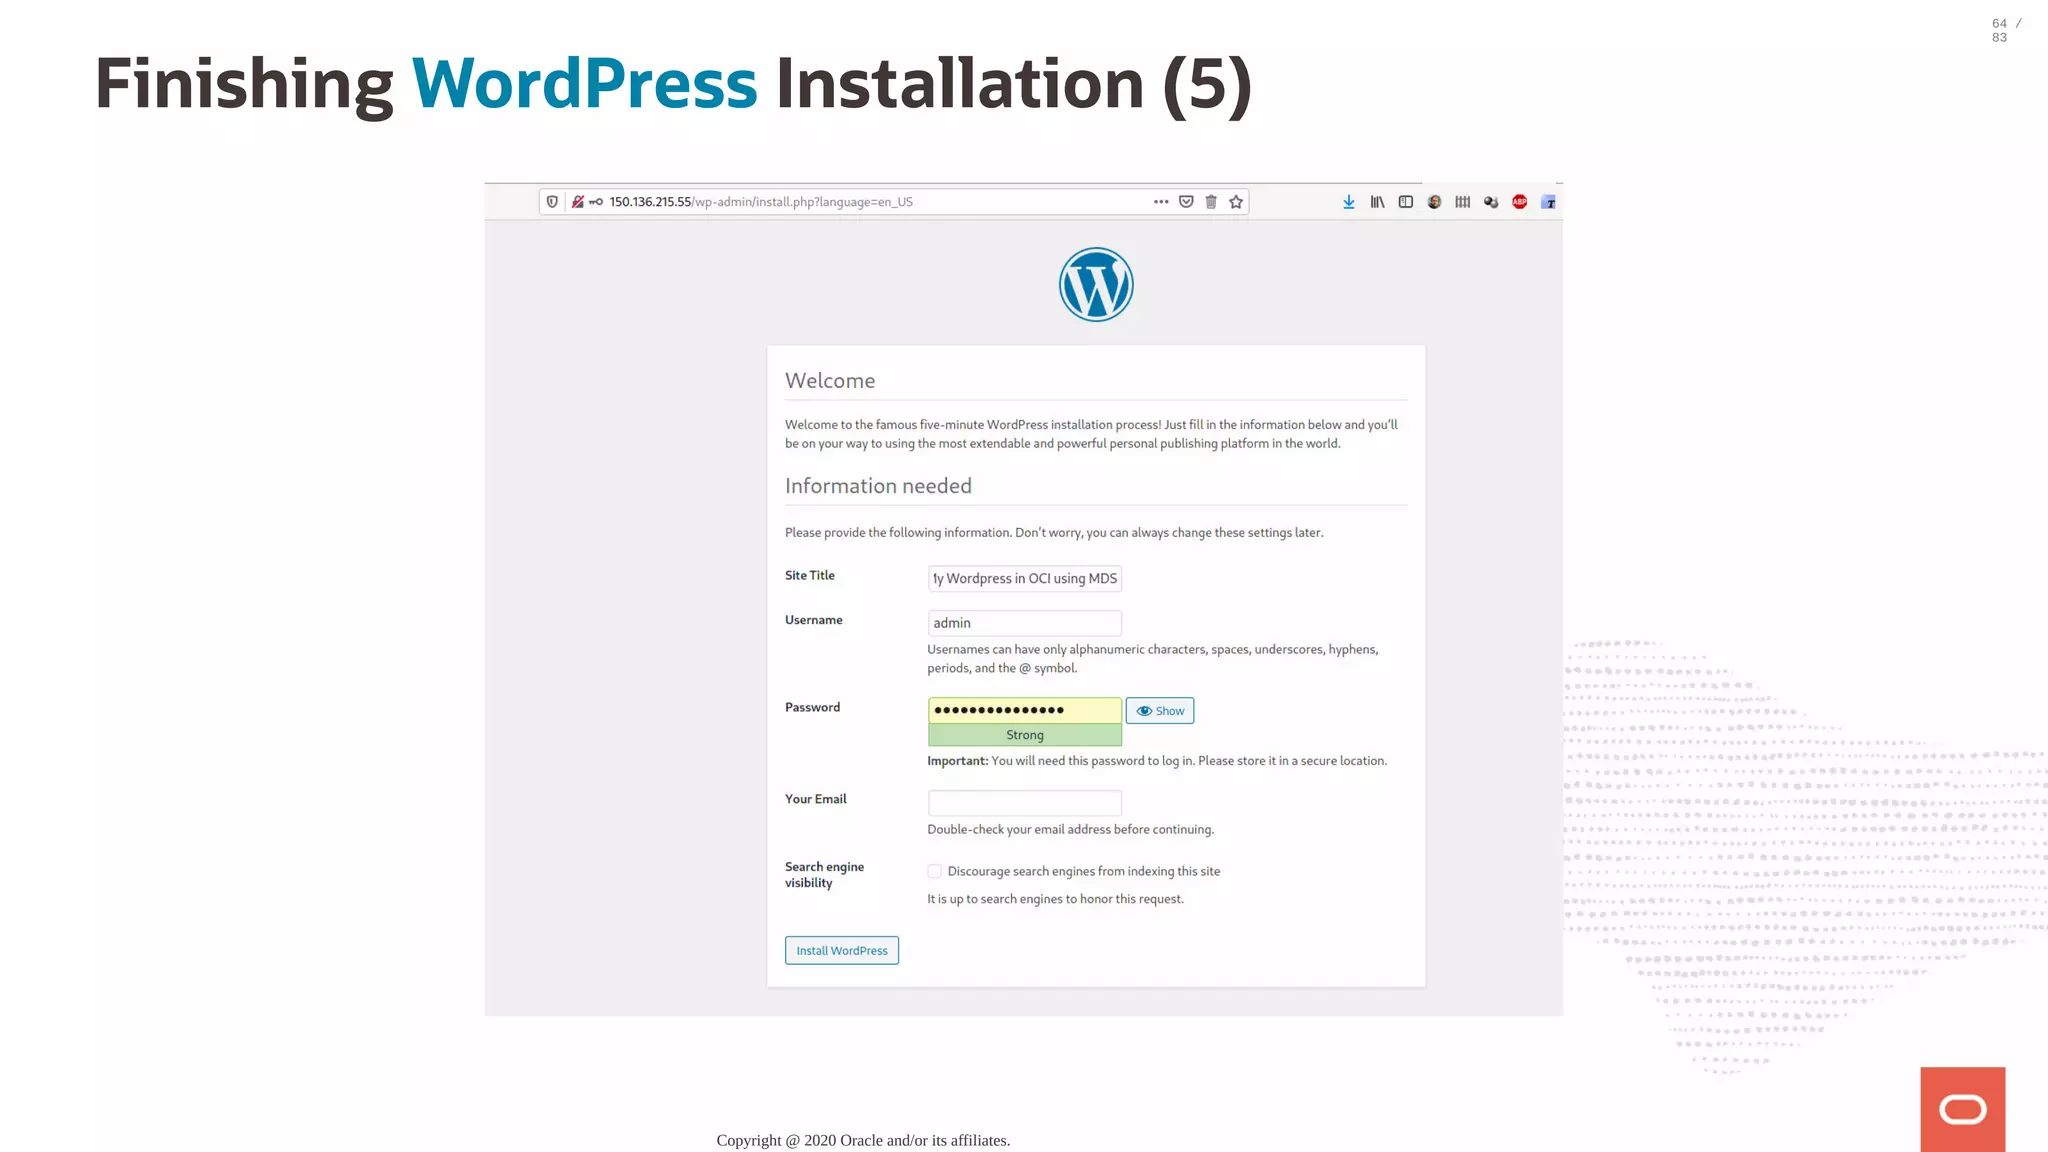The image size is (2048, 1152).
Task: Click the URL in the address bar
Action: (x=760, y=202)
